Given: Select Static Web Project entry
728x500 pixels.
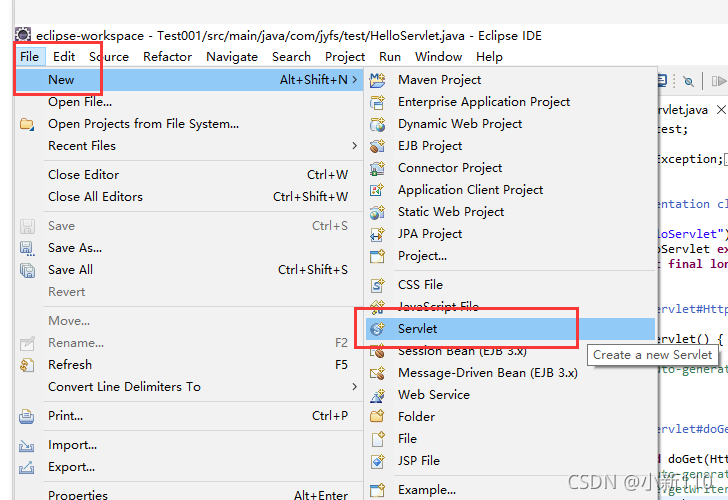Looking at the screenshot, I should coord(510,212).
